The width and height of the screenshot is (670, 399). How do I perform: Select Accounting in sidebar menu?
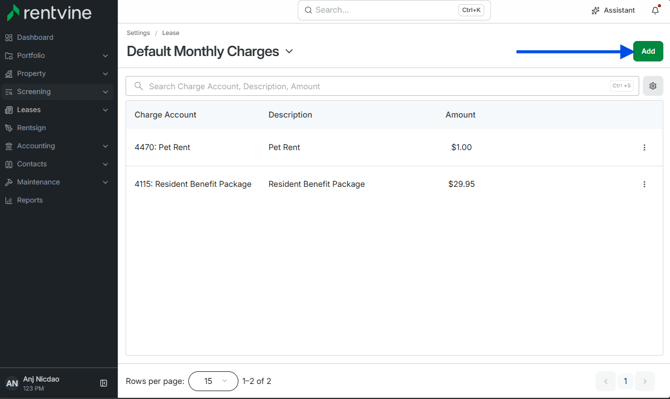[x=36, y=146]
